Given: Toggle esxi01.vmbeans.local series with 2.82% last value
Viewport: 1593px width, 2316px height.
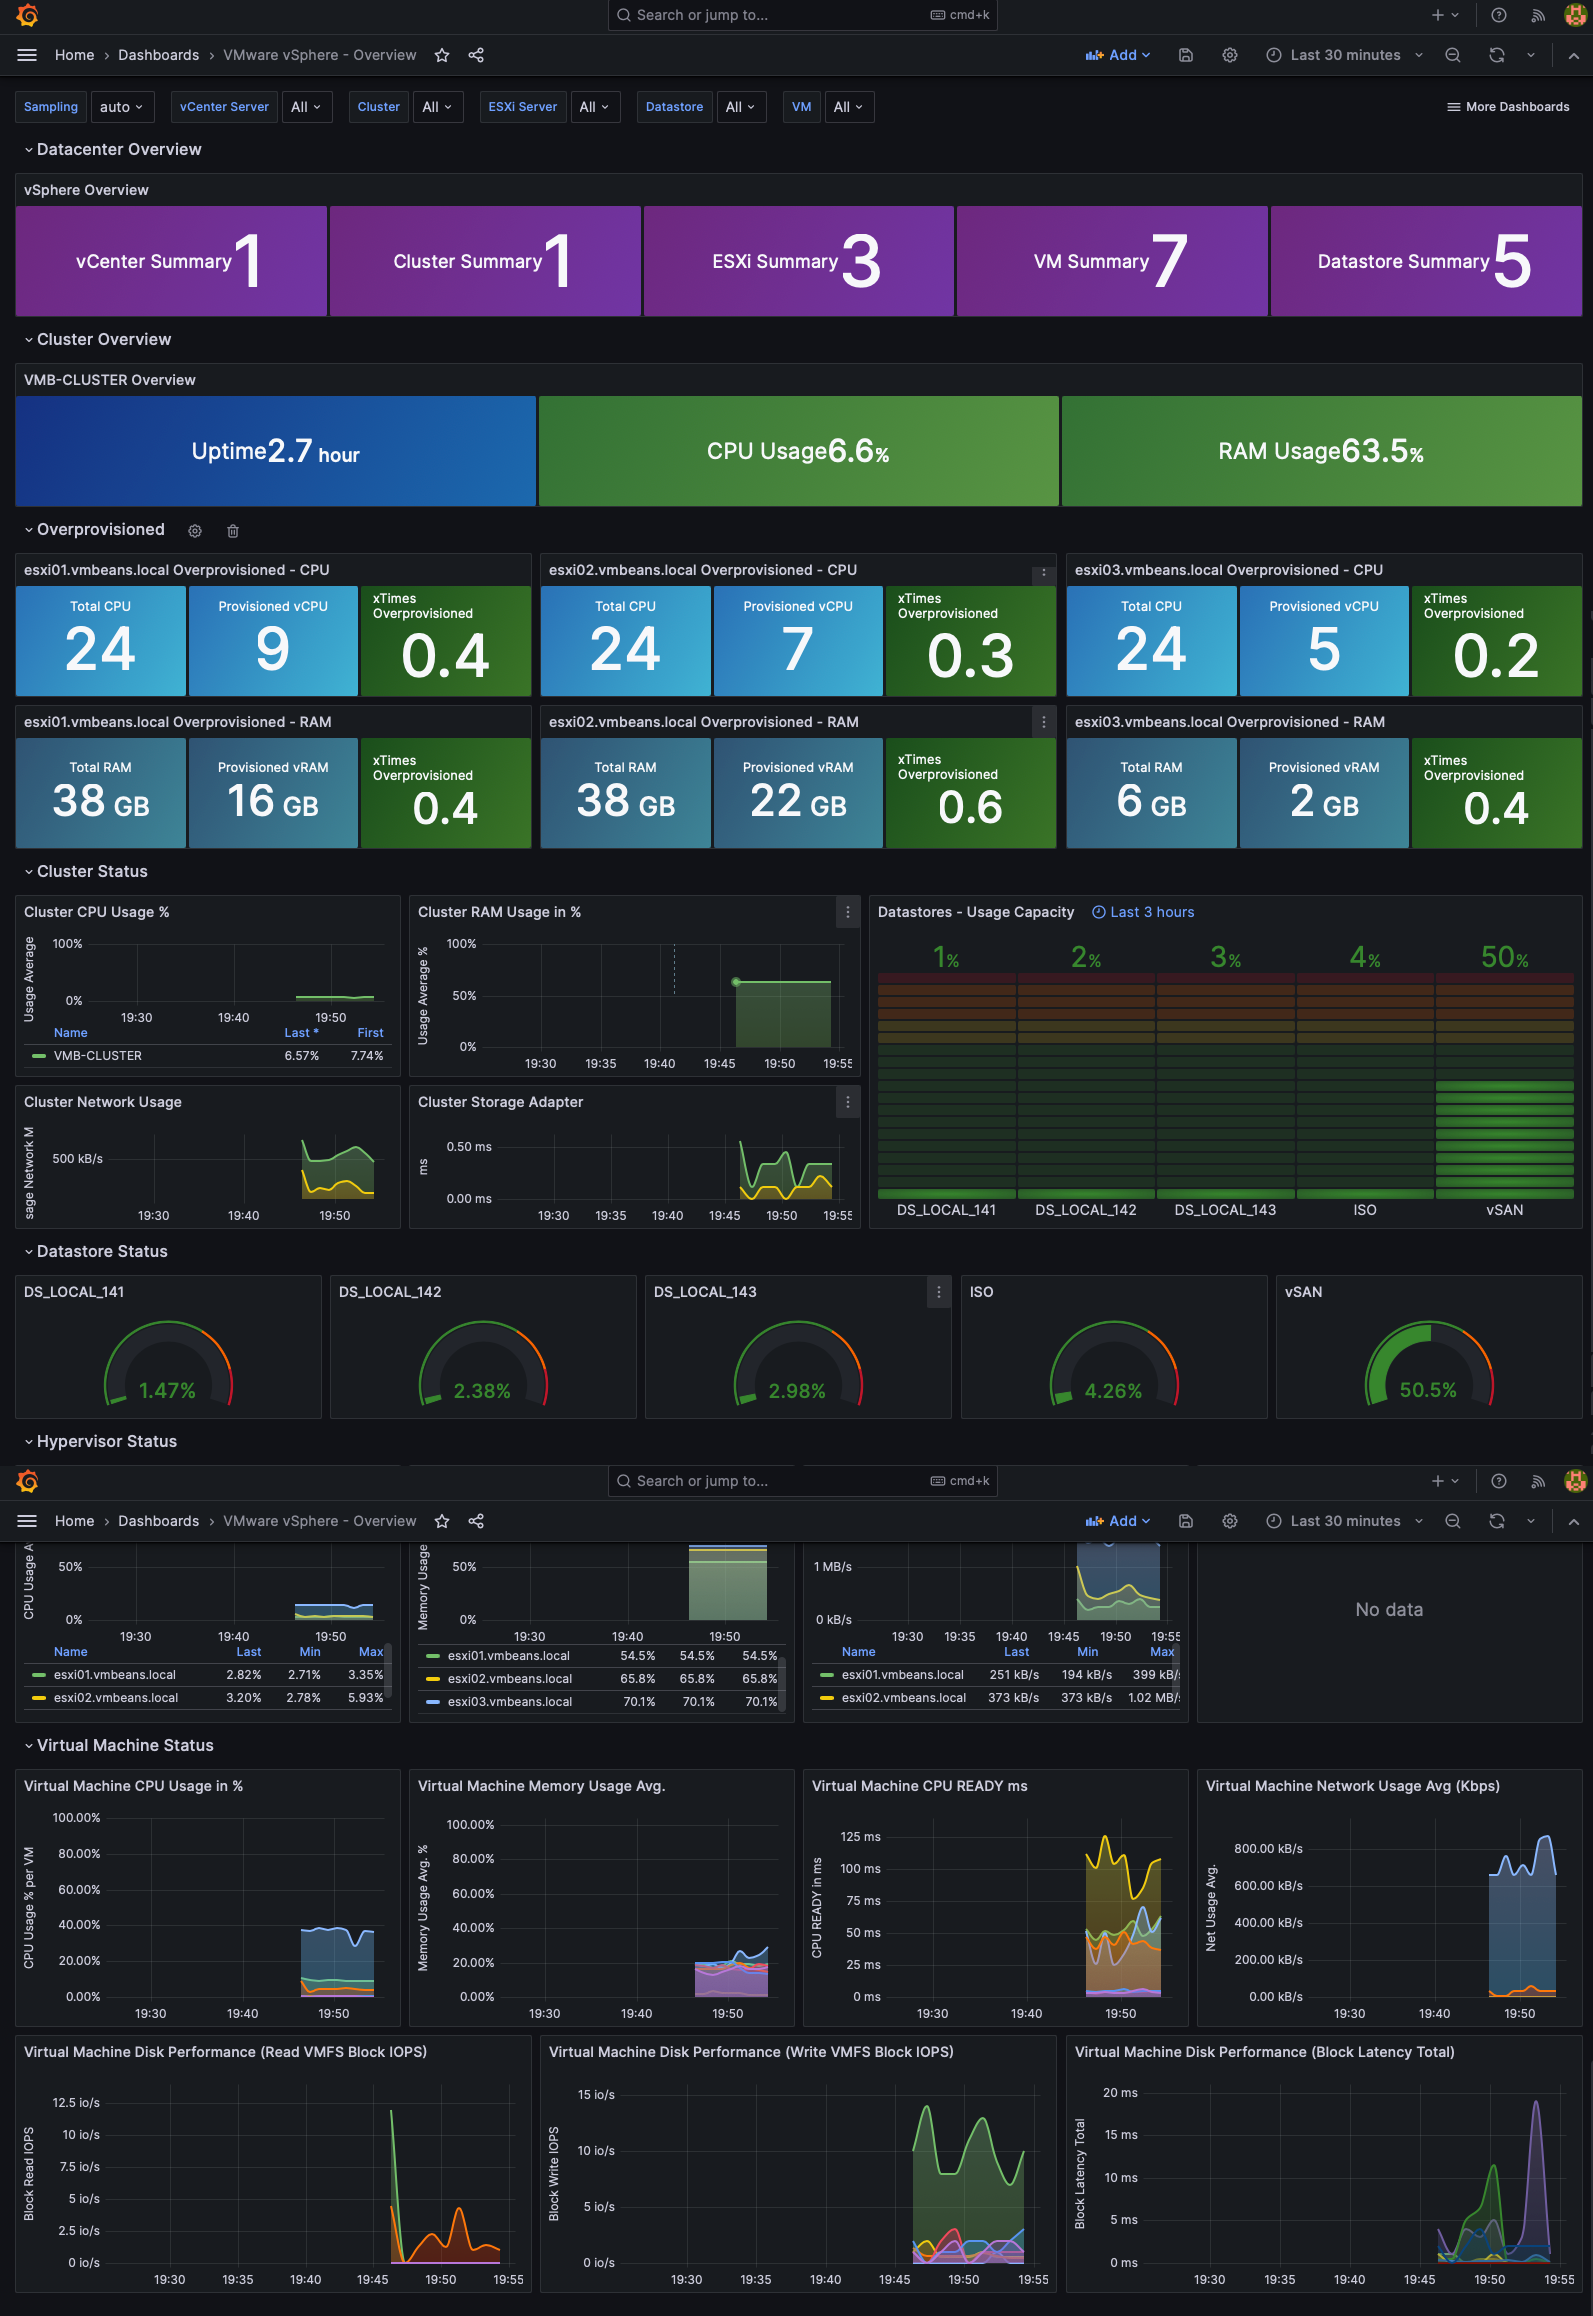Looking at the screenshot, I should coord(115,1675).
